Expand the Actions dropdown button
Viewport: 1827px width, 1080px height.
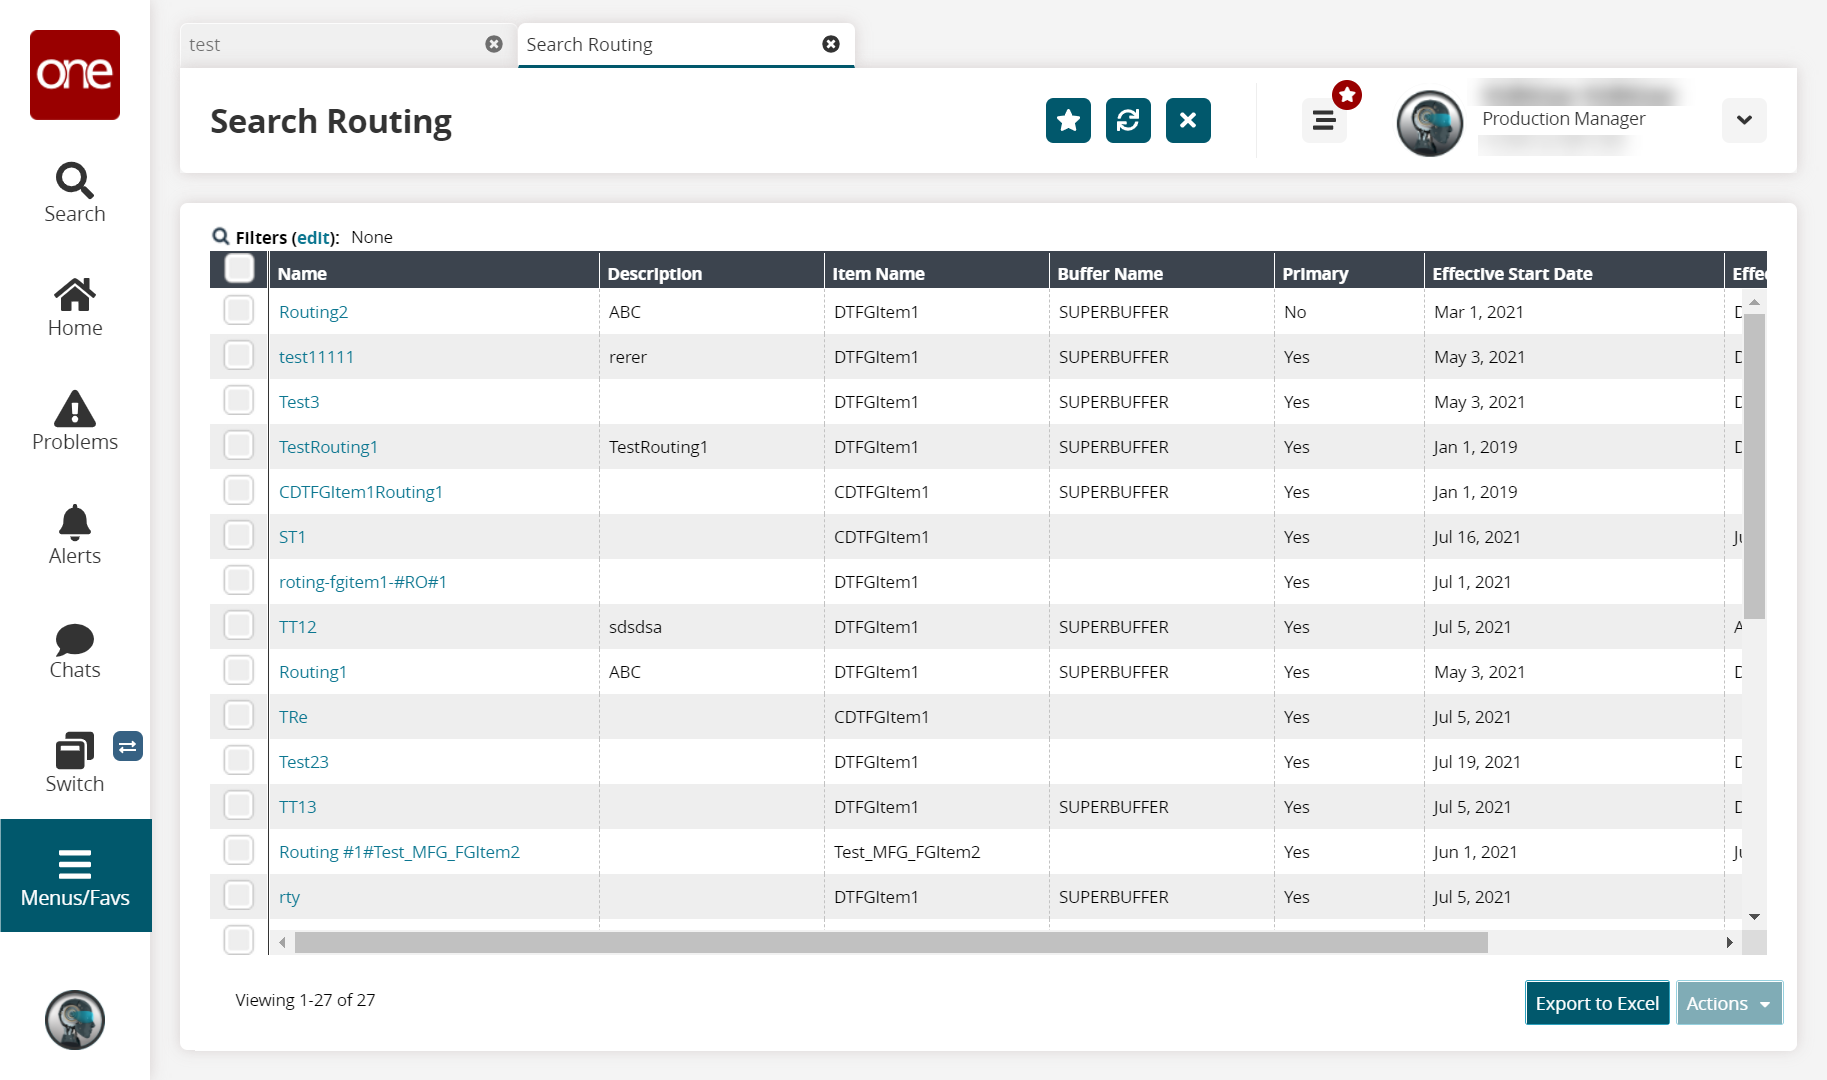[1729, 1003]
